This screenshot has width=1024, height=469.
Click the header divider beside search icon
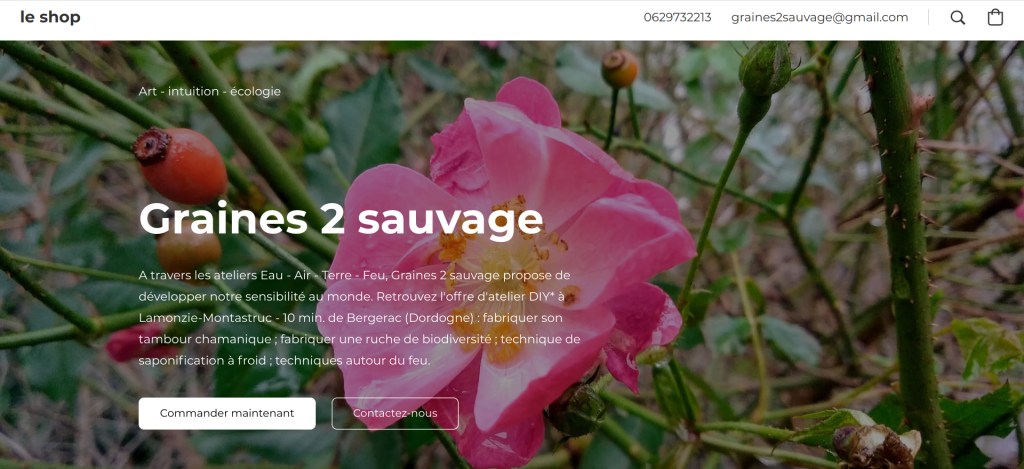coord(928,18)
